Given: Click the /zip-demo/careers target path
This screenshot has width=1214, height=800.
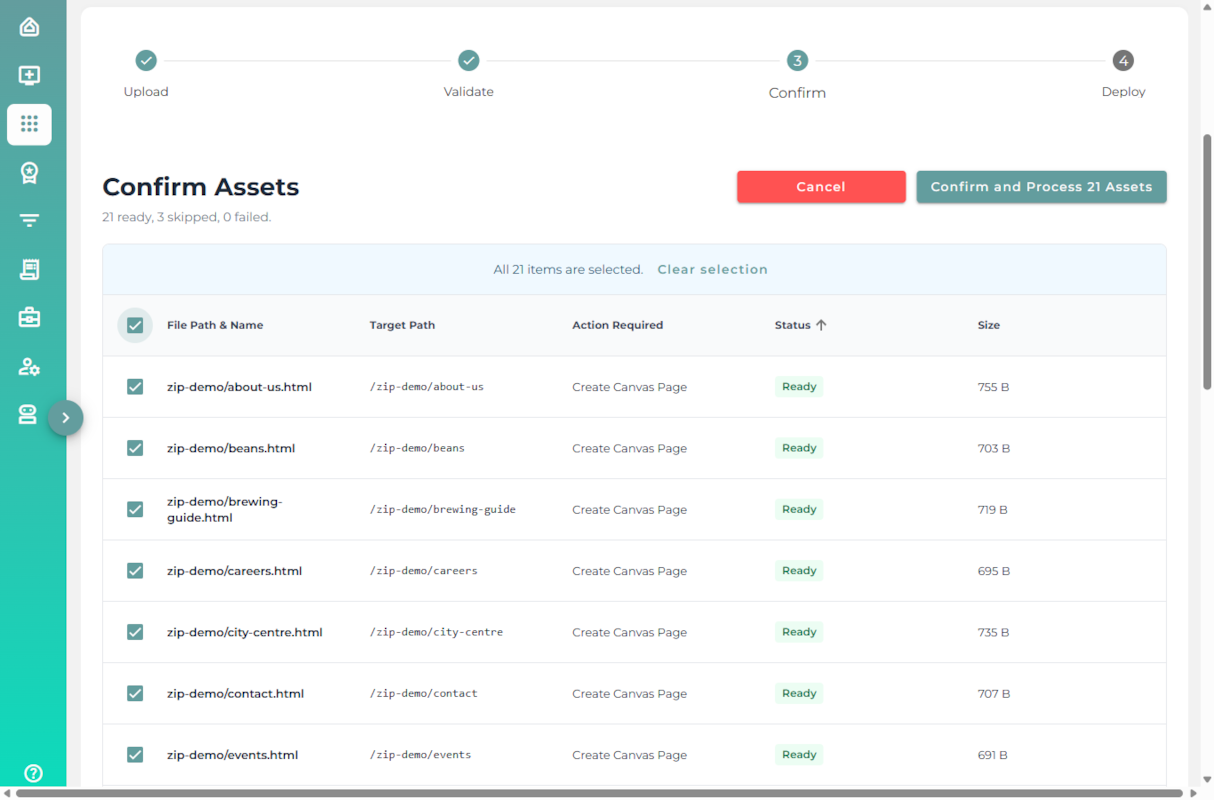Looking at the screenshot, I should tap(424, 571).
